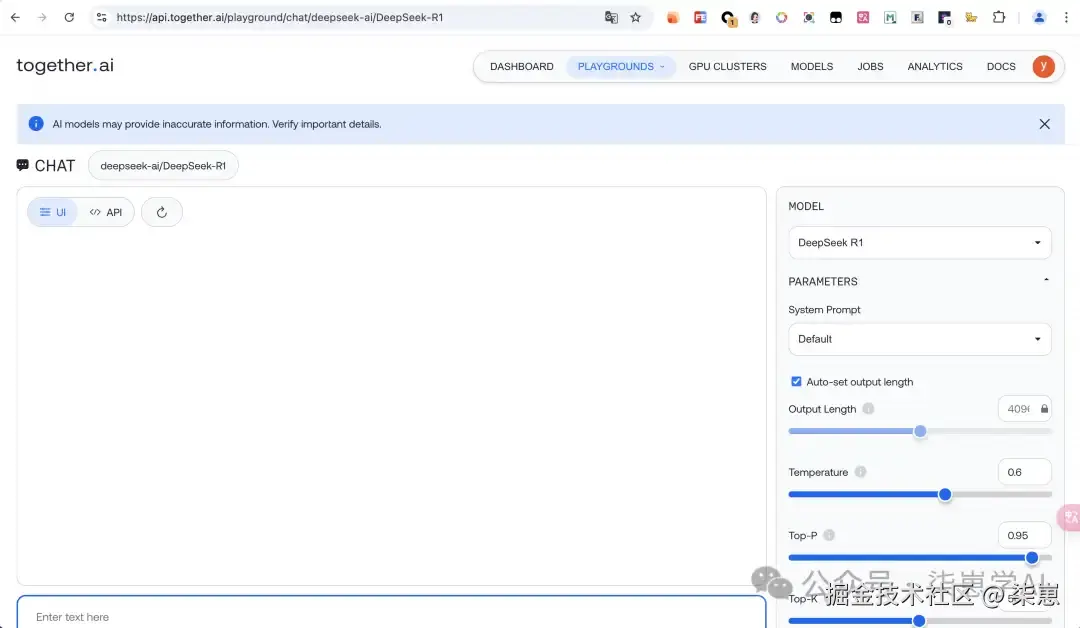
Task: Click the Top-P value field 0.95
Action: pyautogui.click(x=1024, y=536)
